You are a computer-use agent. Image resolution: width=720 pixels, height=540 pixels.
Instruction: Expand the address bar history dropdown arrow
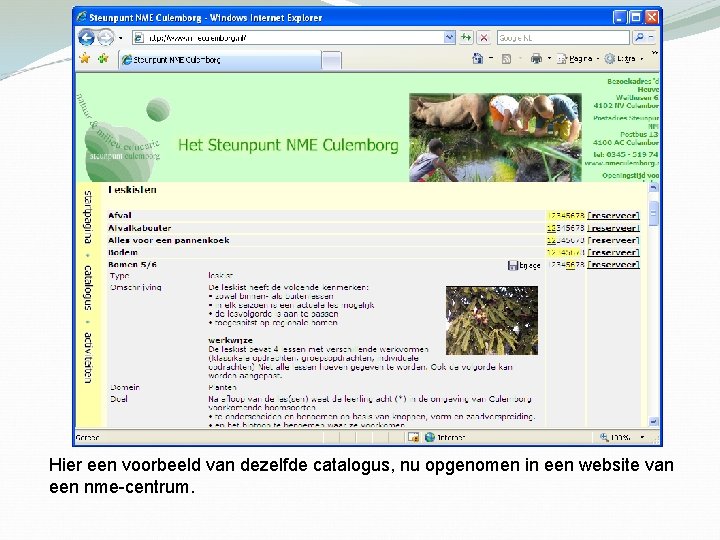(x=450, y=38)
